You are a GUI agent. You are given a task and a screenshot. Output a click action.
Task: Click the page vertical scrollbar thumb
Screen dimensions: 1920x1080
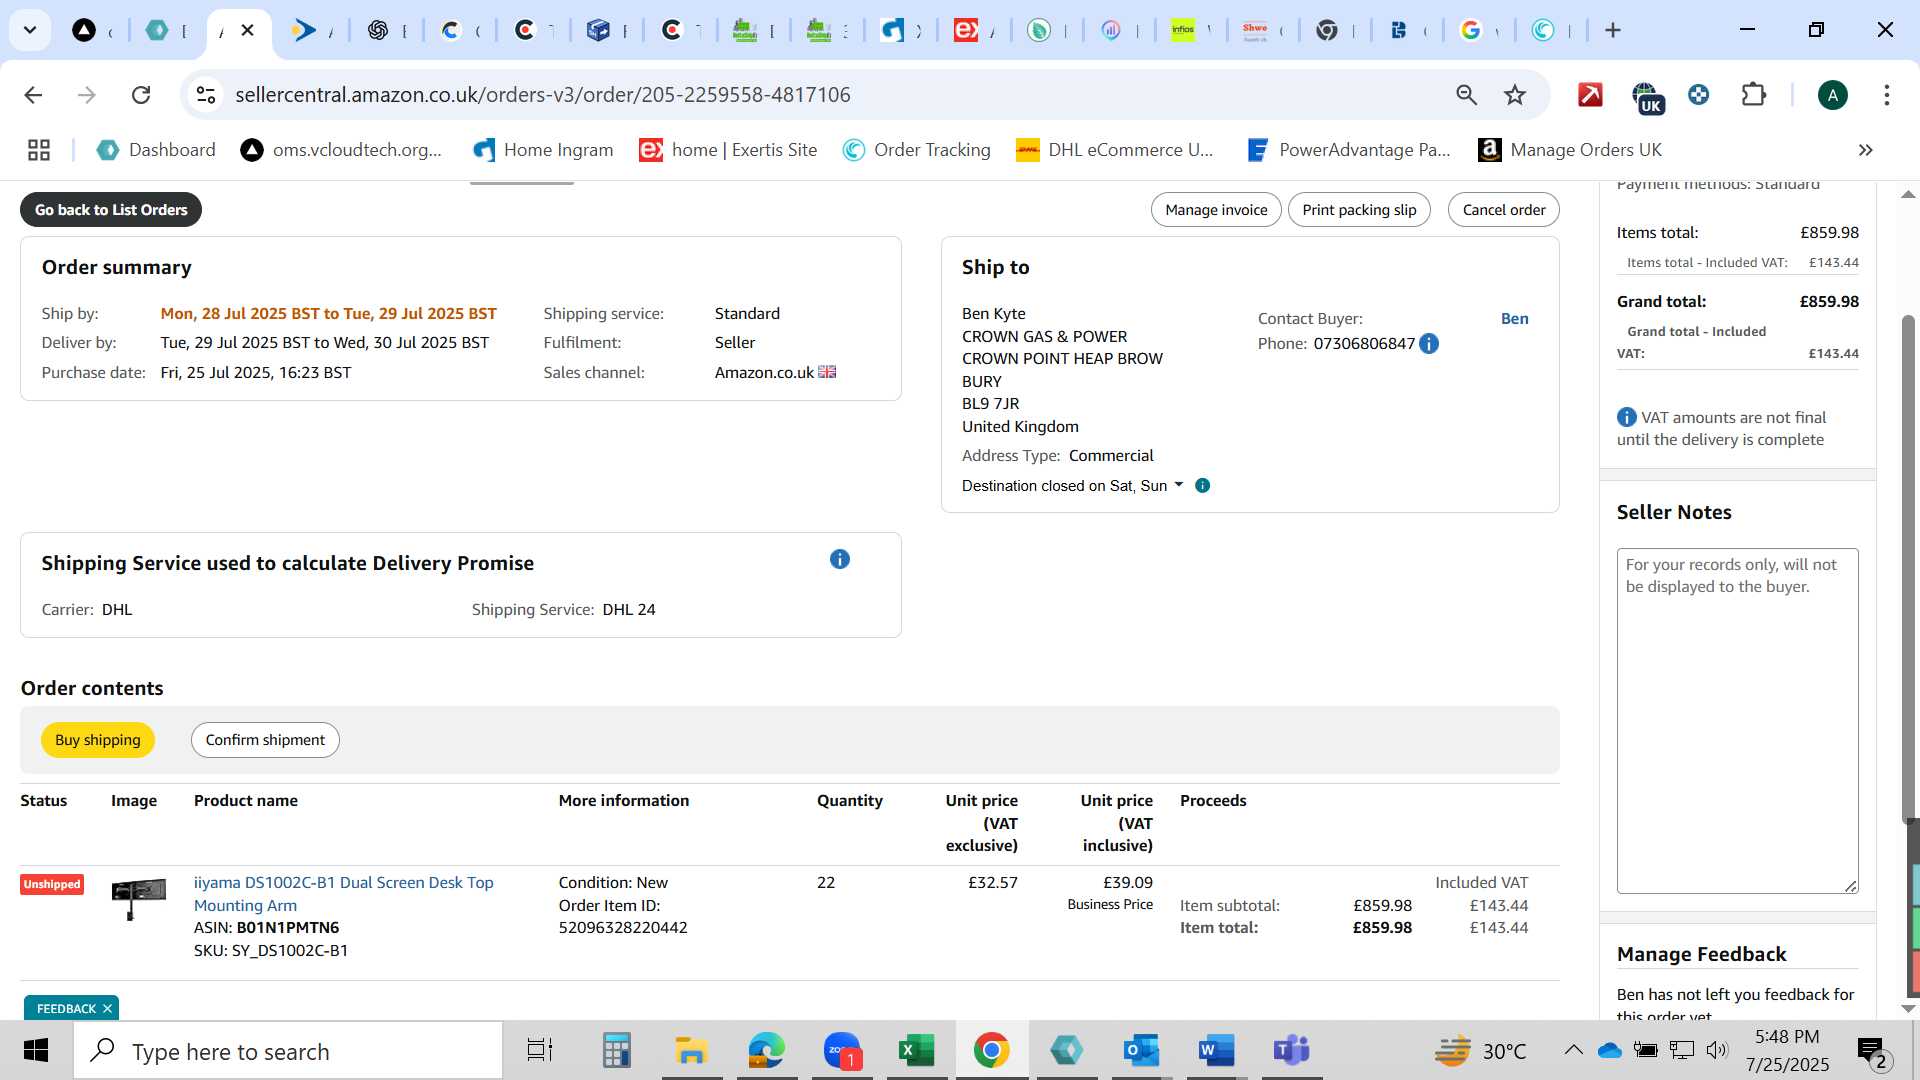point(1908,569)
